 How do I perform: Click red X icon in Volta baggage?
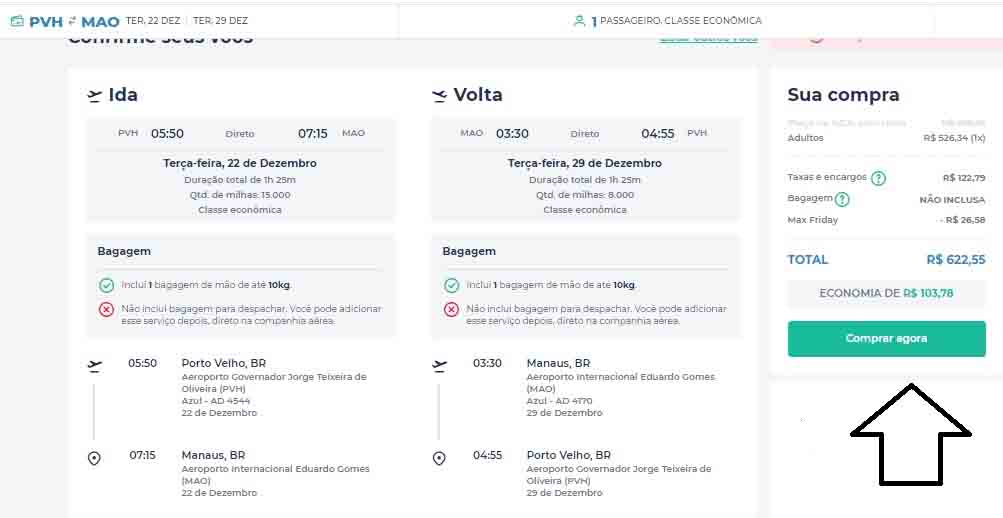tap(451, 309)
